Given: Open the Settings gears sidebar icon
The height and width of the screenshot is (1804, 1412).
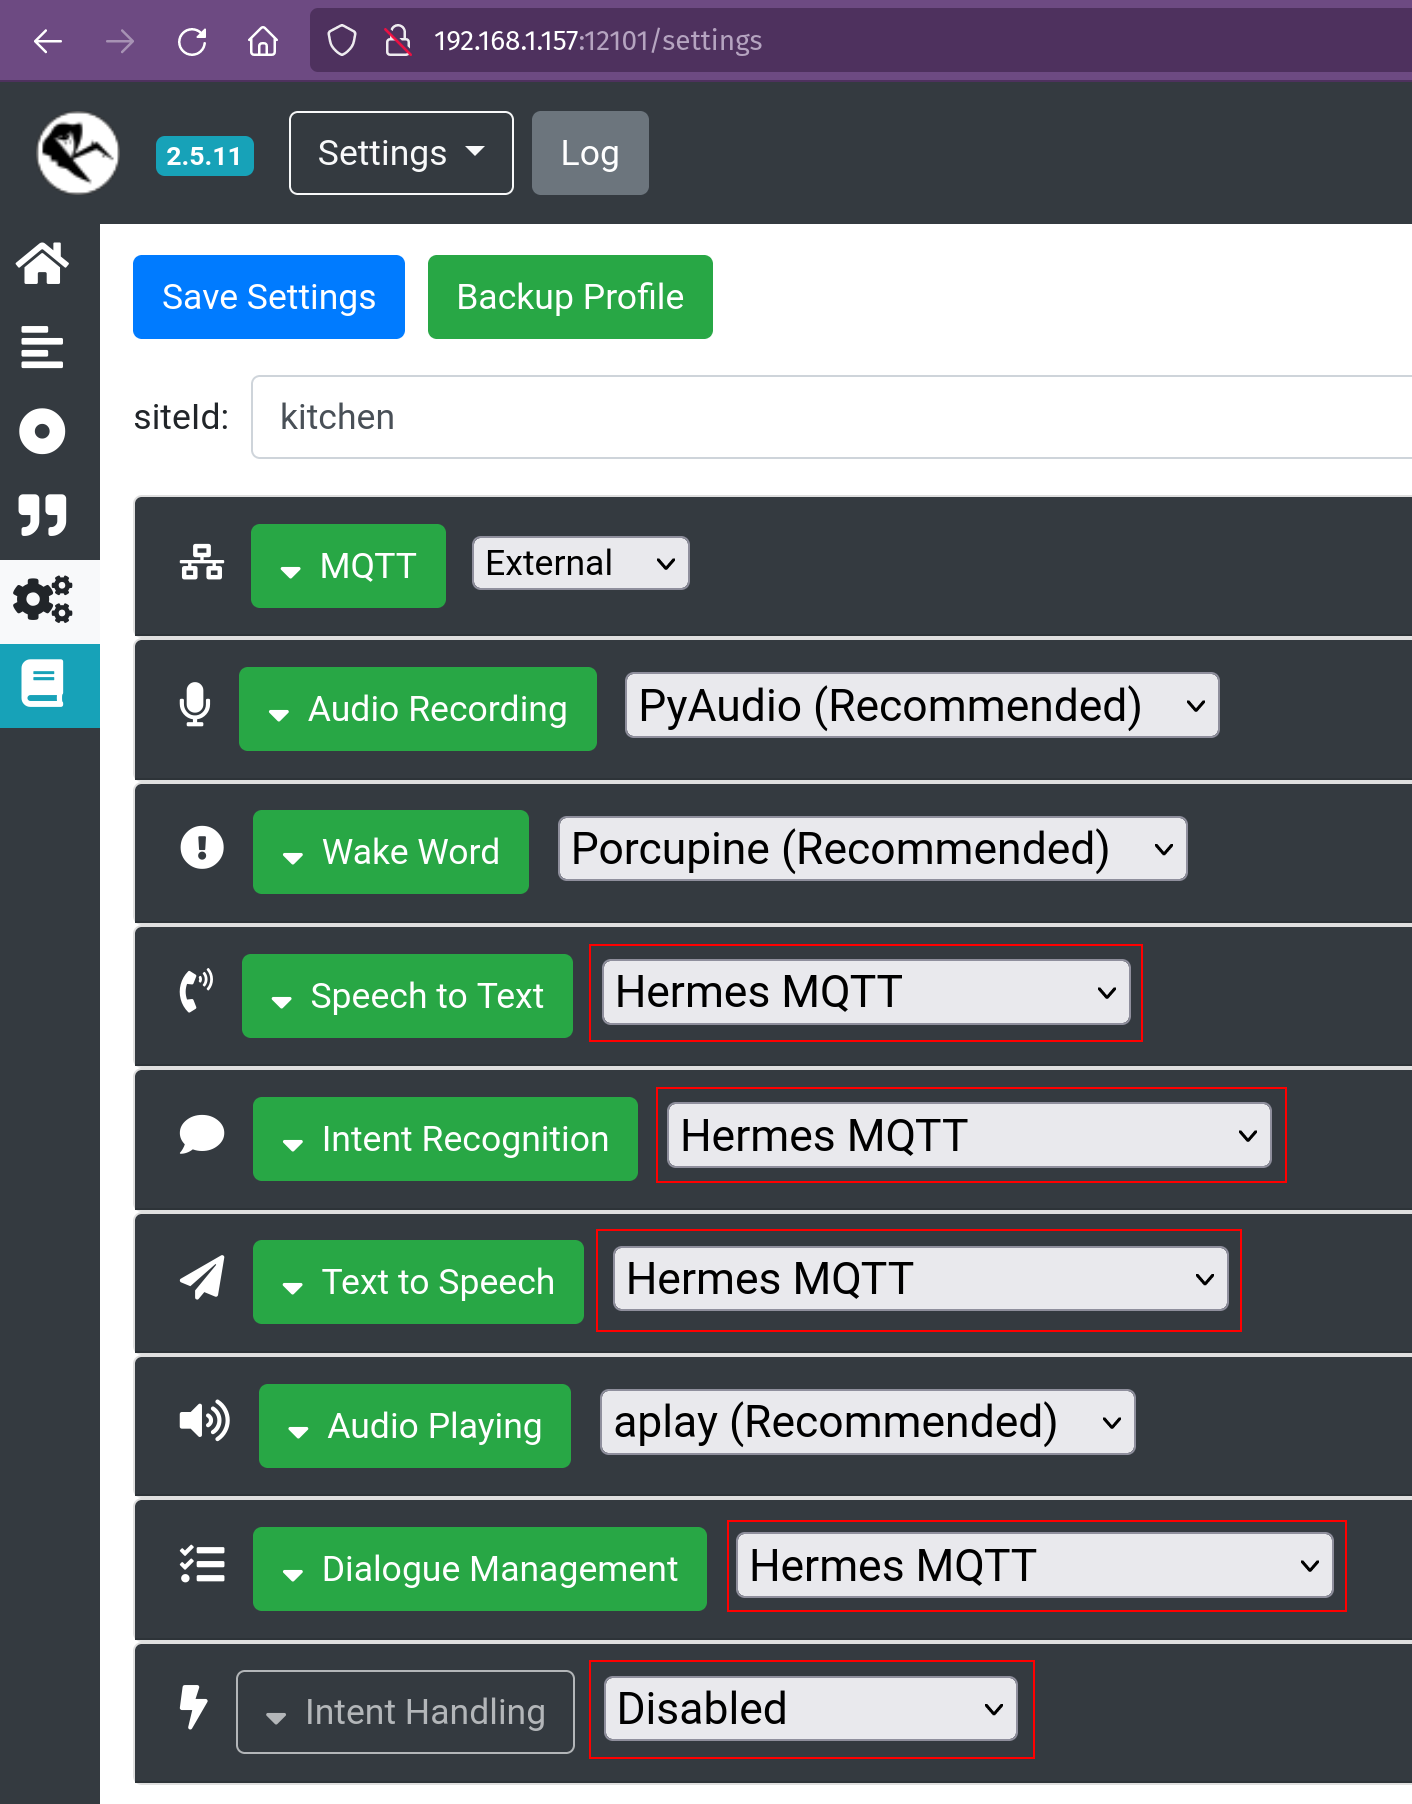Looking at the screenshot, I should pos(43,599).
